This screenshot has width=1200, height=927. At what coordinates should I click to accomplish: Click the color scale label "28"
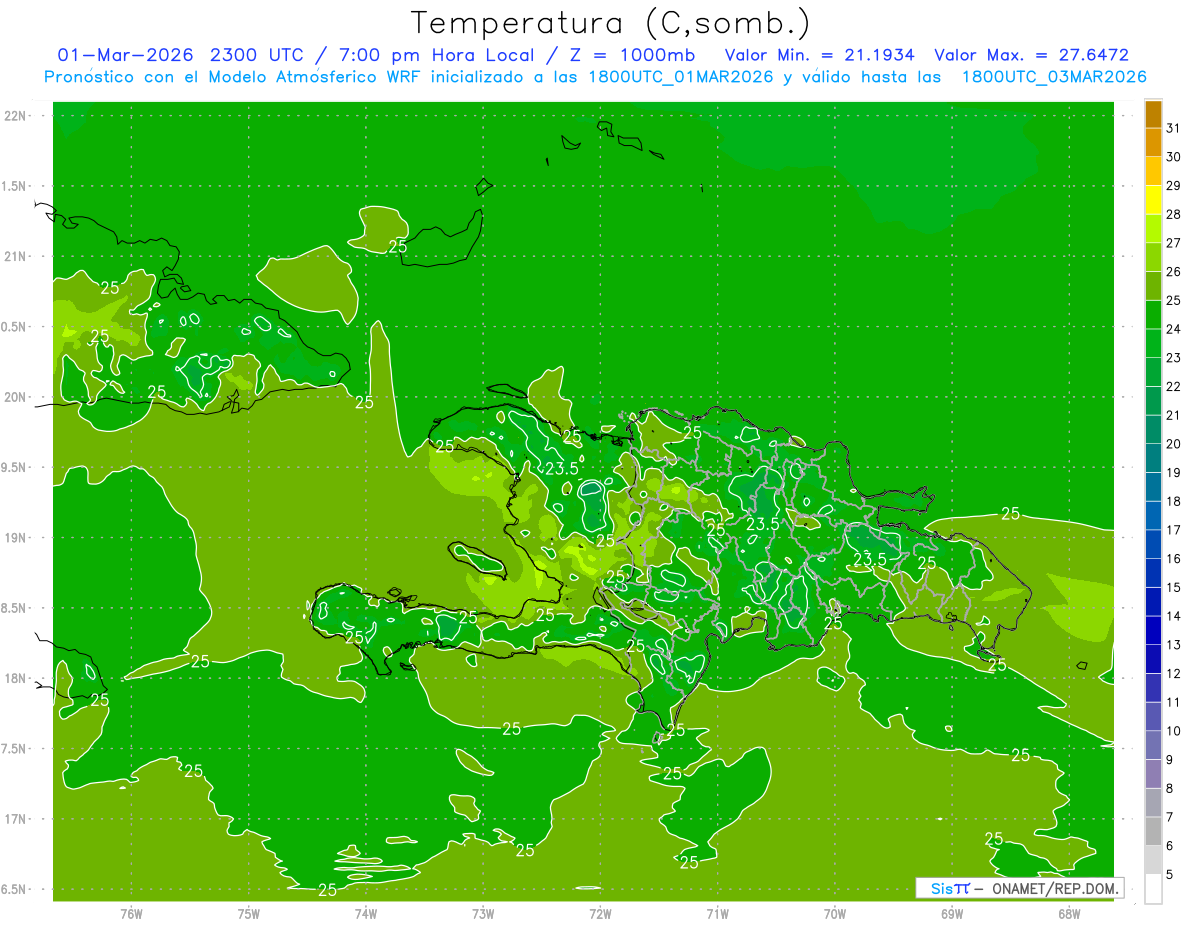pos(1174,214)
